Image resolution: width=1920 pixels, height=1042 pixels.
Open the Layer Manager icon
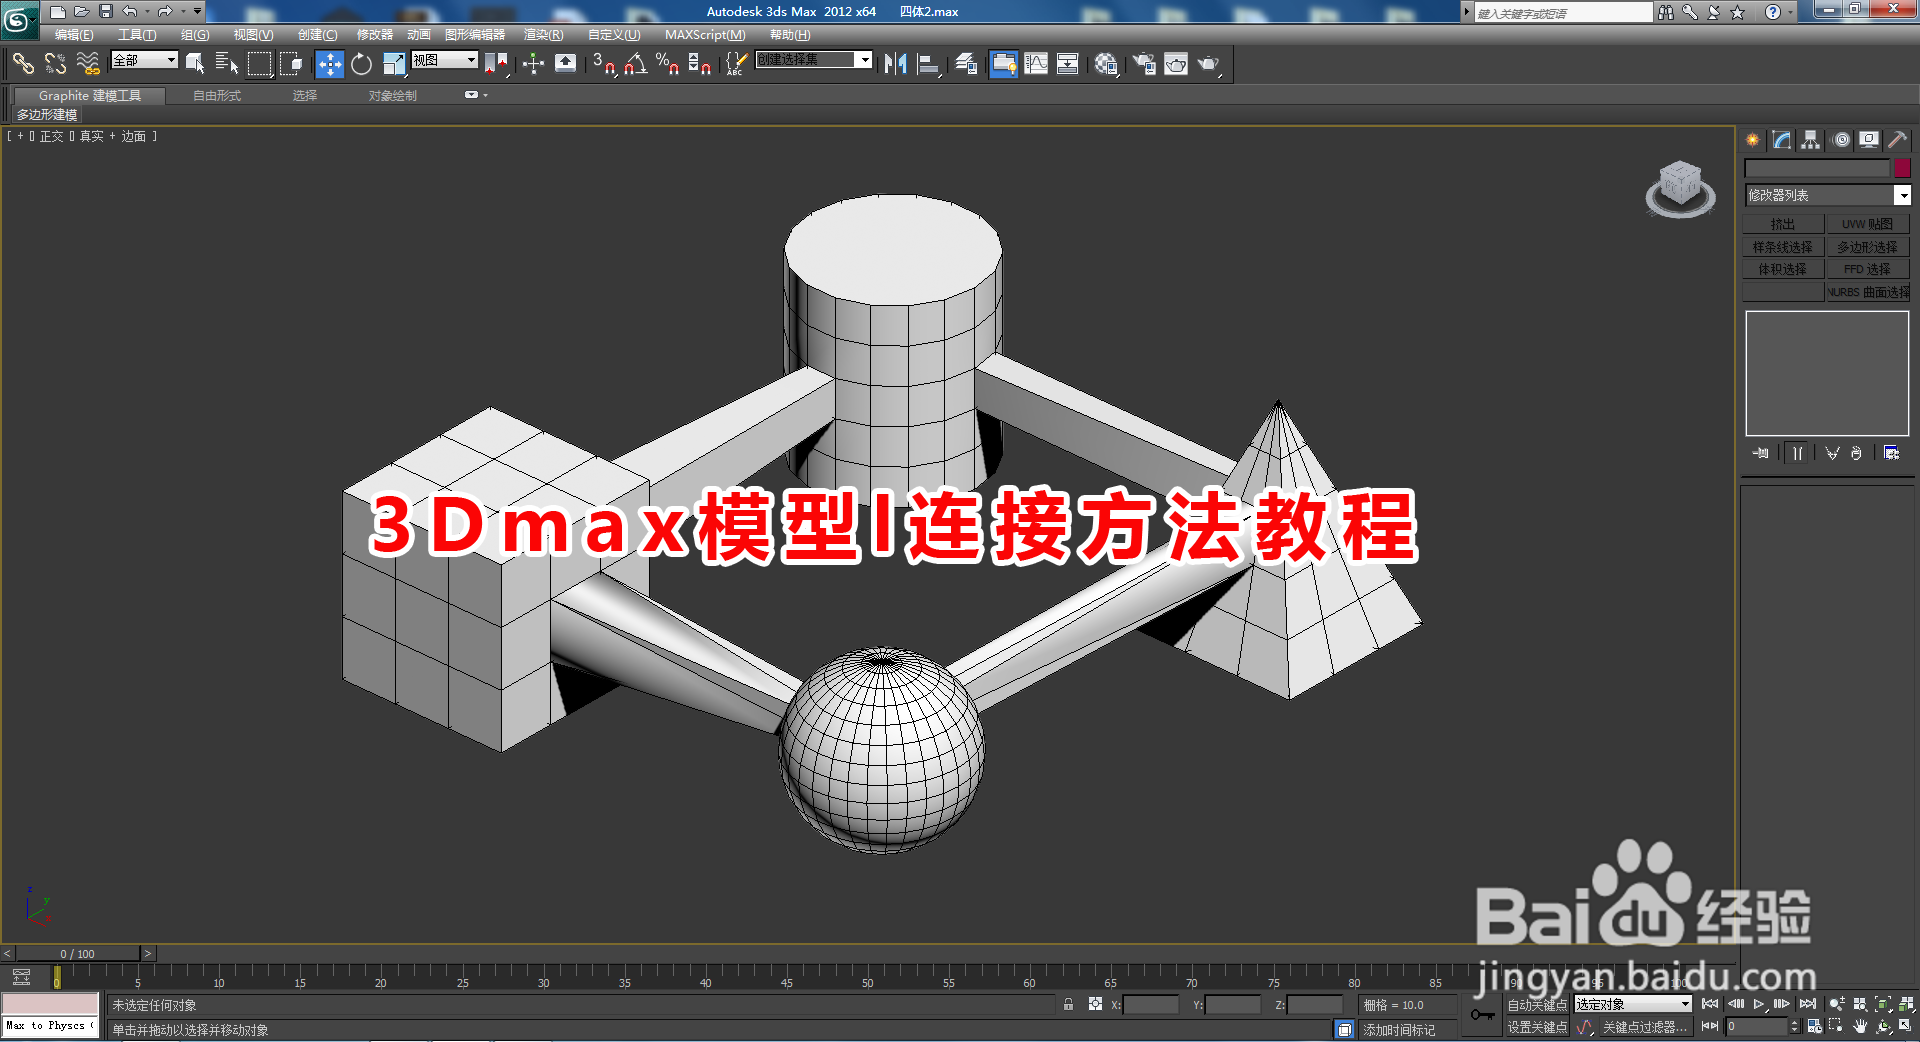[x=966, y=64]
